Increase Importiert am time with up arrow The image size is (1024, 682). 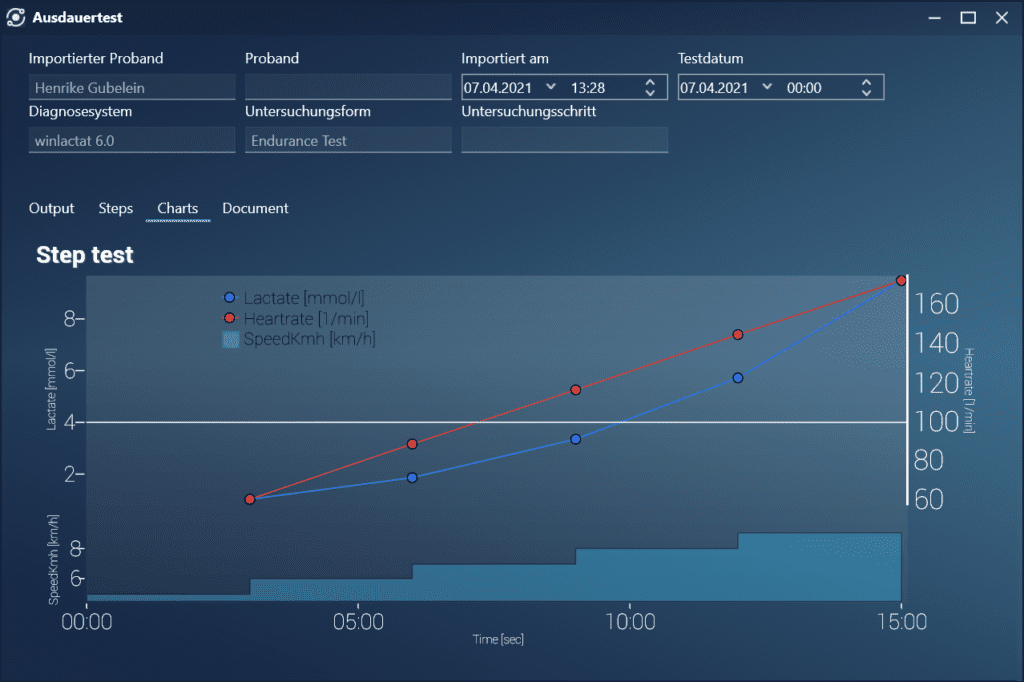click(650, 82)
